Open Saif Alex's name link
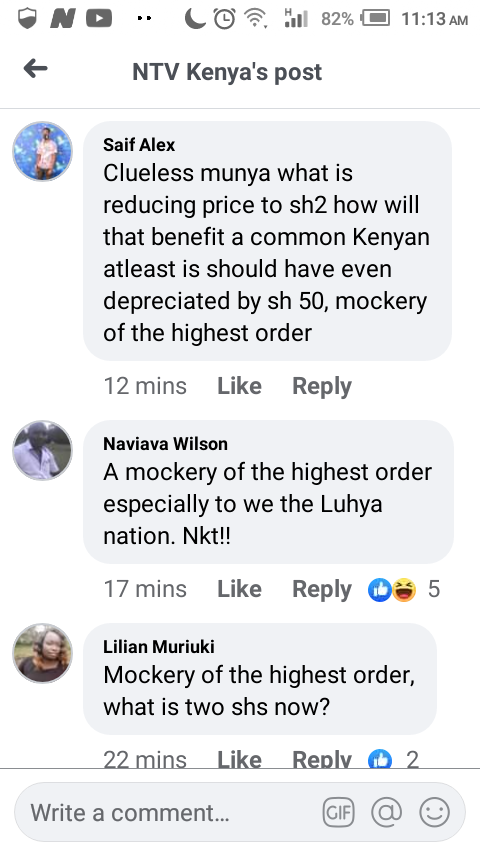480x854 pixels. 139,145
